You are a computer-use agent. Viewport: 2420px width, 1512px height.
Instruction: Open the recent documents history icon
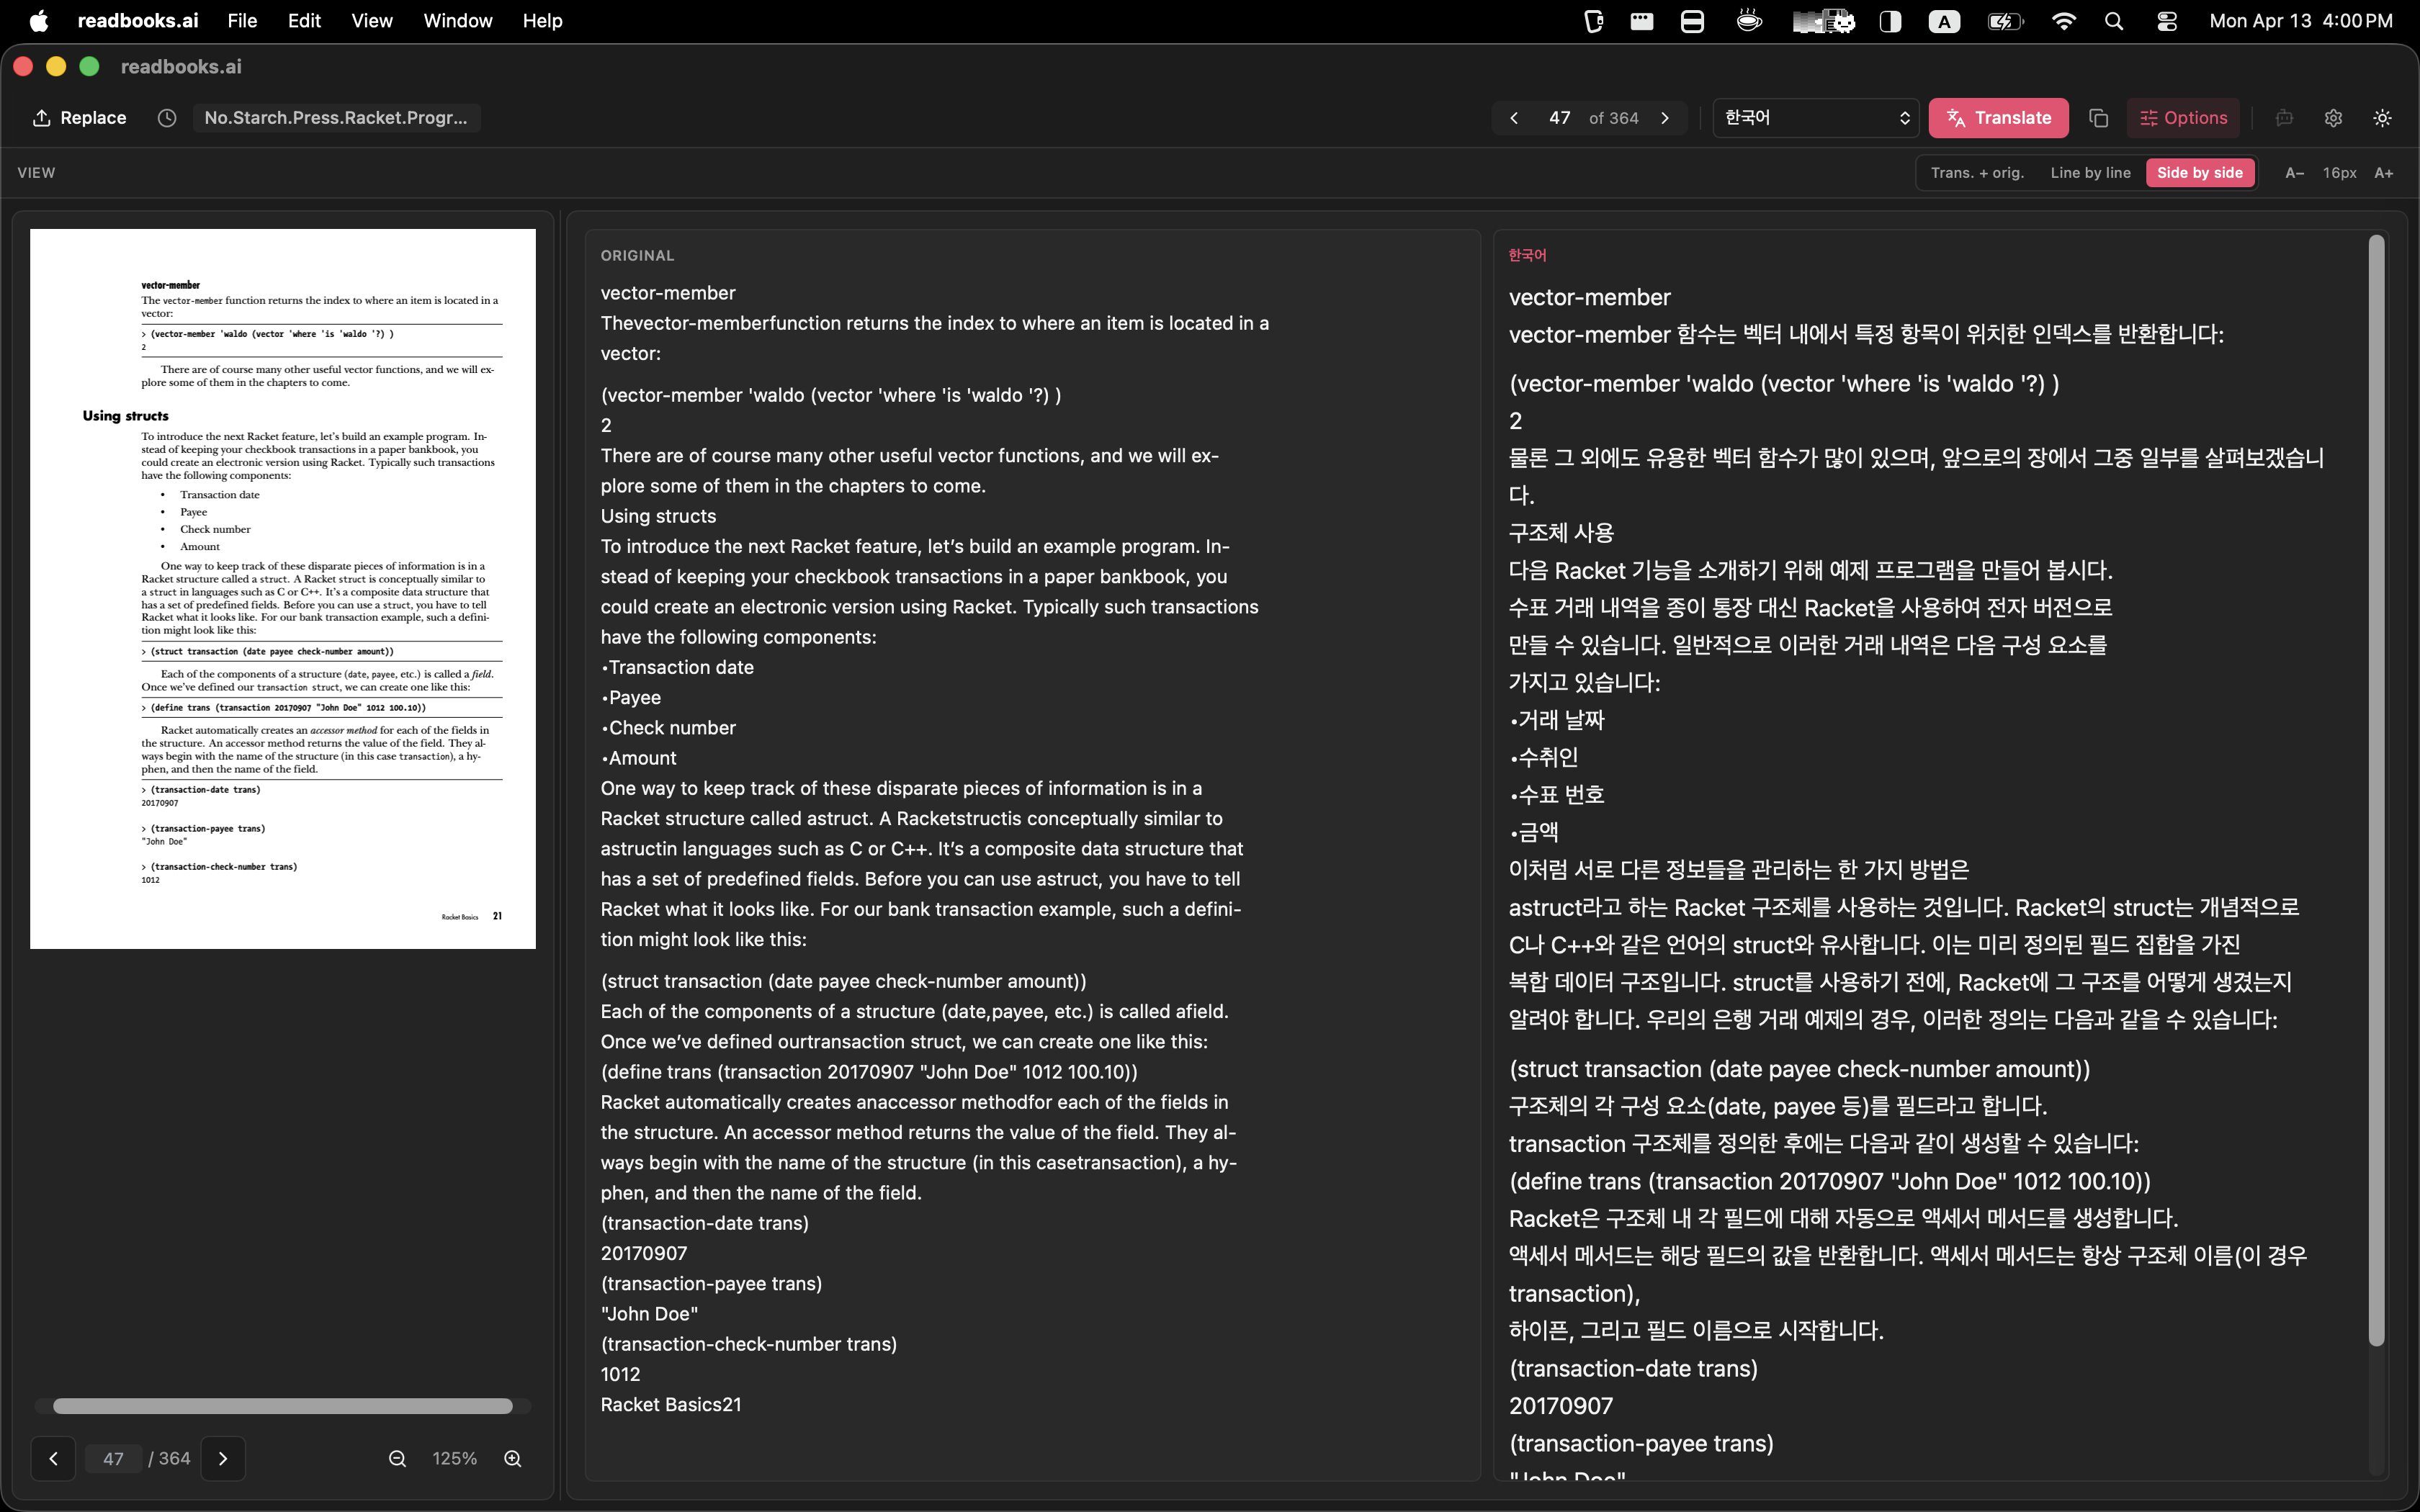[166, 117]
